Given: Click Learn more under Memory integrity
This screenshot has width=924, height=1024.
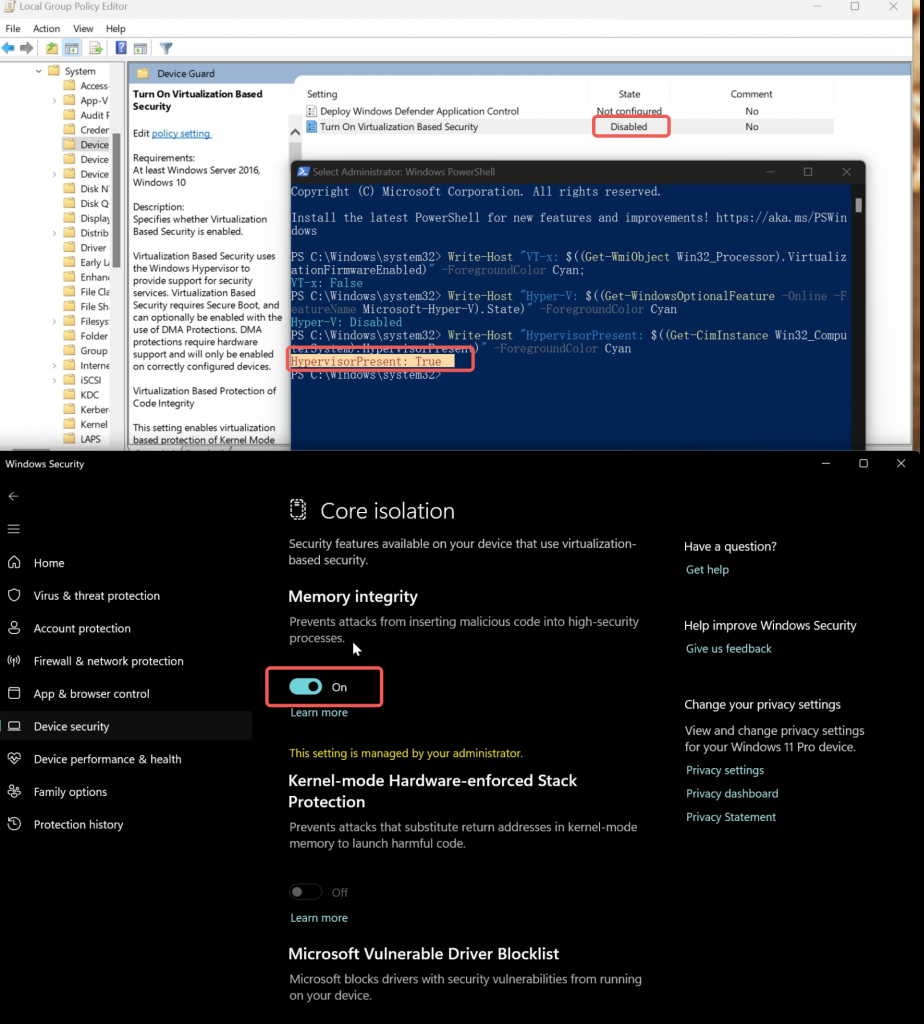Looking at the screenshot, I should [x=319, y=712].
